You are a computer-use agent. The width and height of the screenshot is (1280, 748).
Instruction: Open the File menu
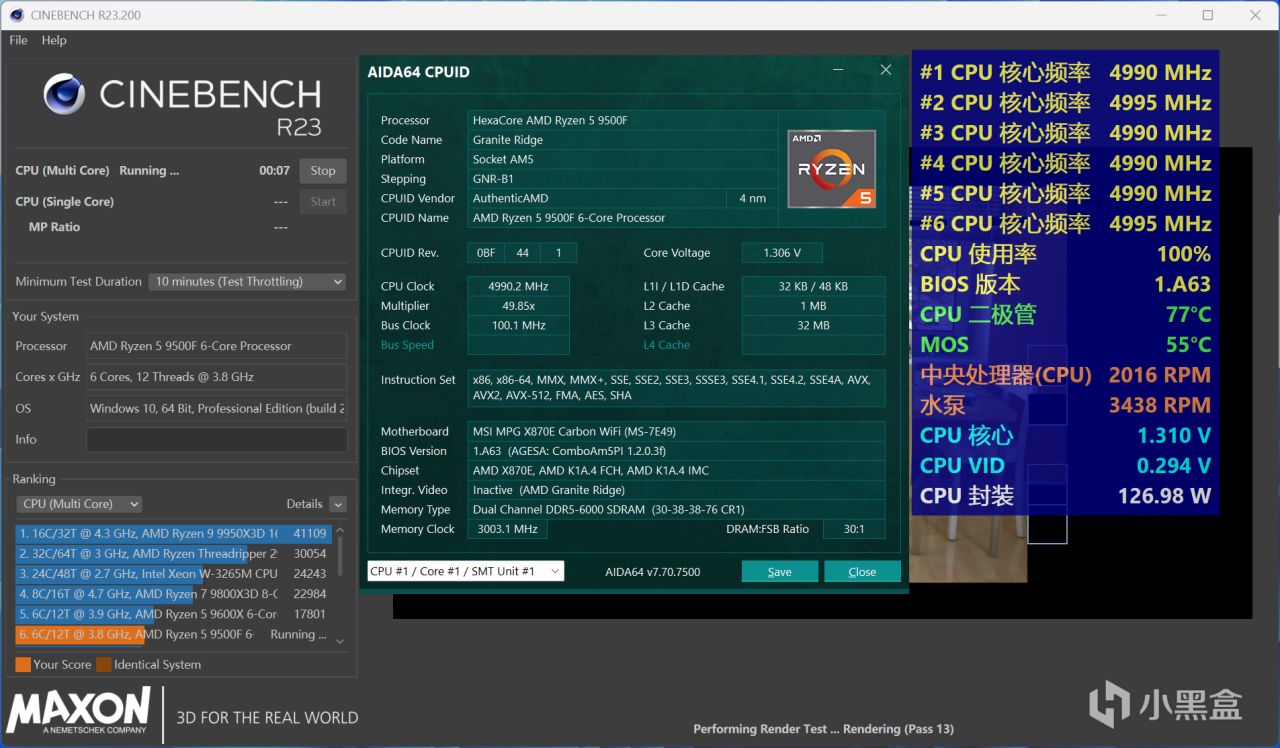[18, 40]
